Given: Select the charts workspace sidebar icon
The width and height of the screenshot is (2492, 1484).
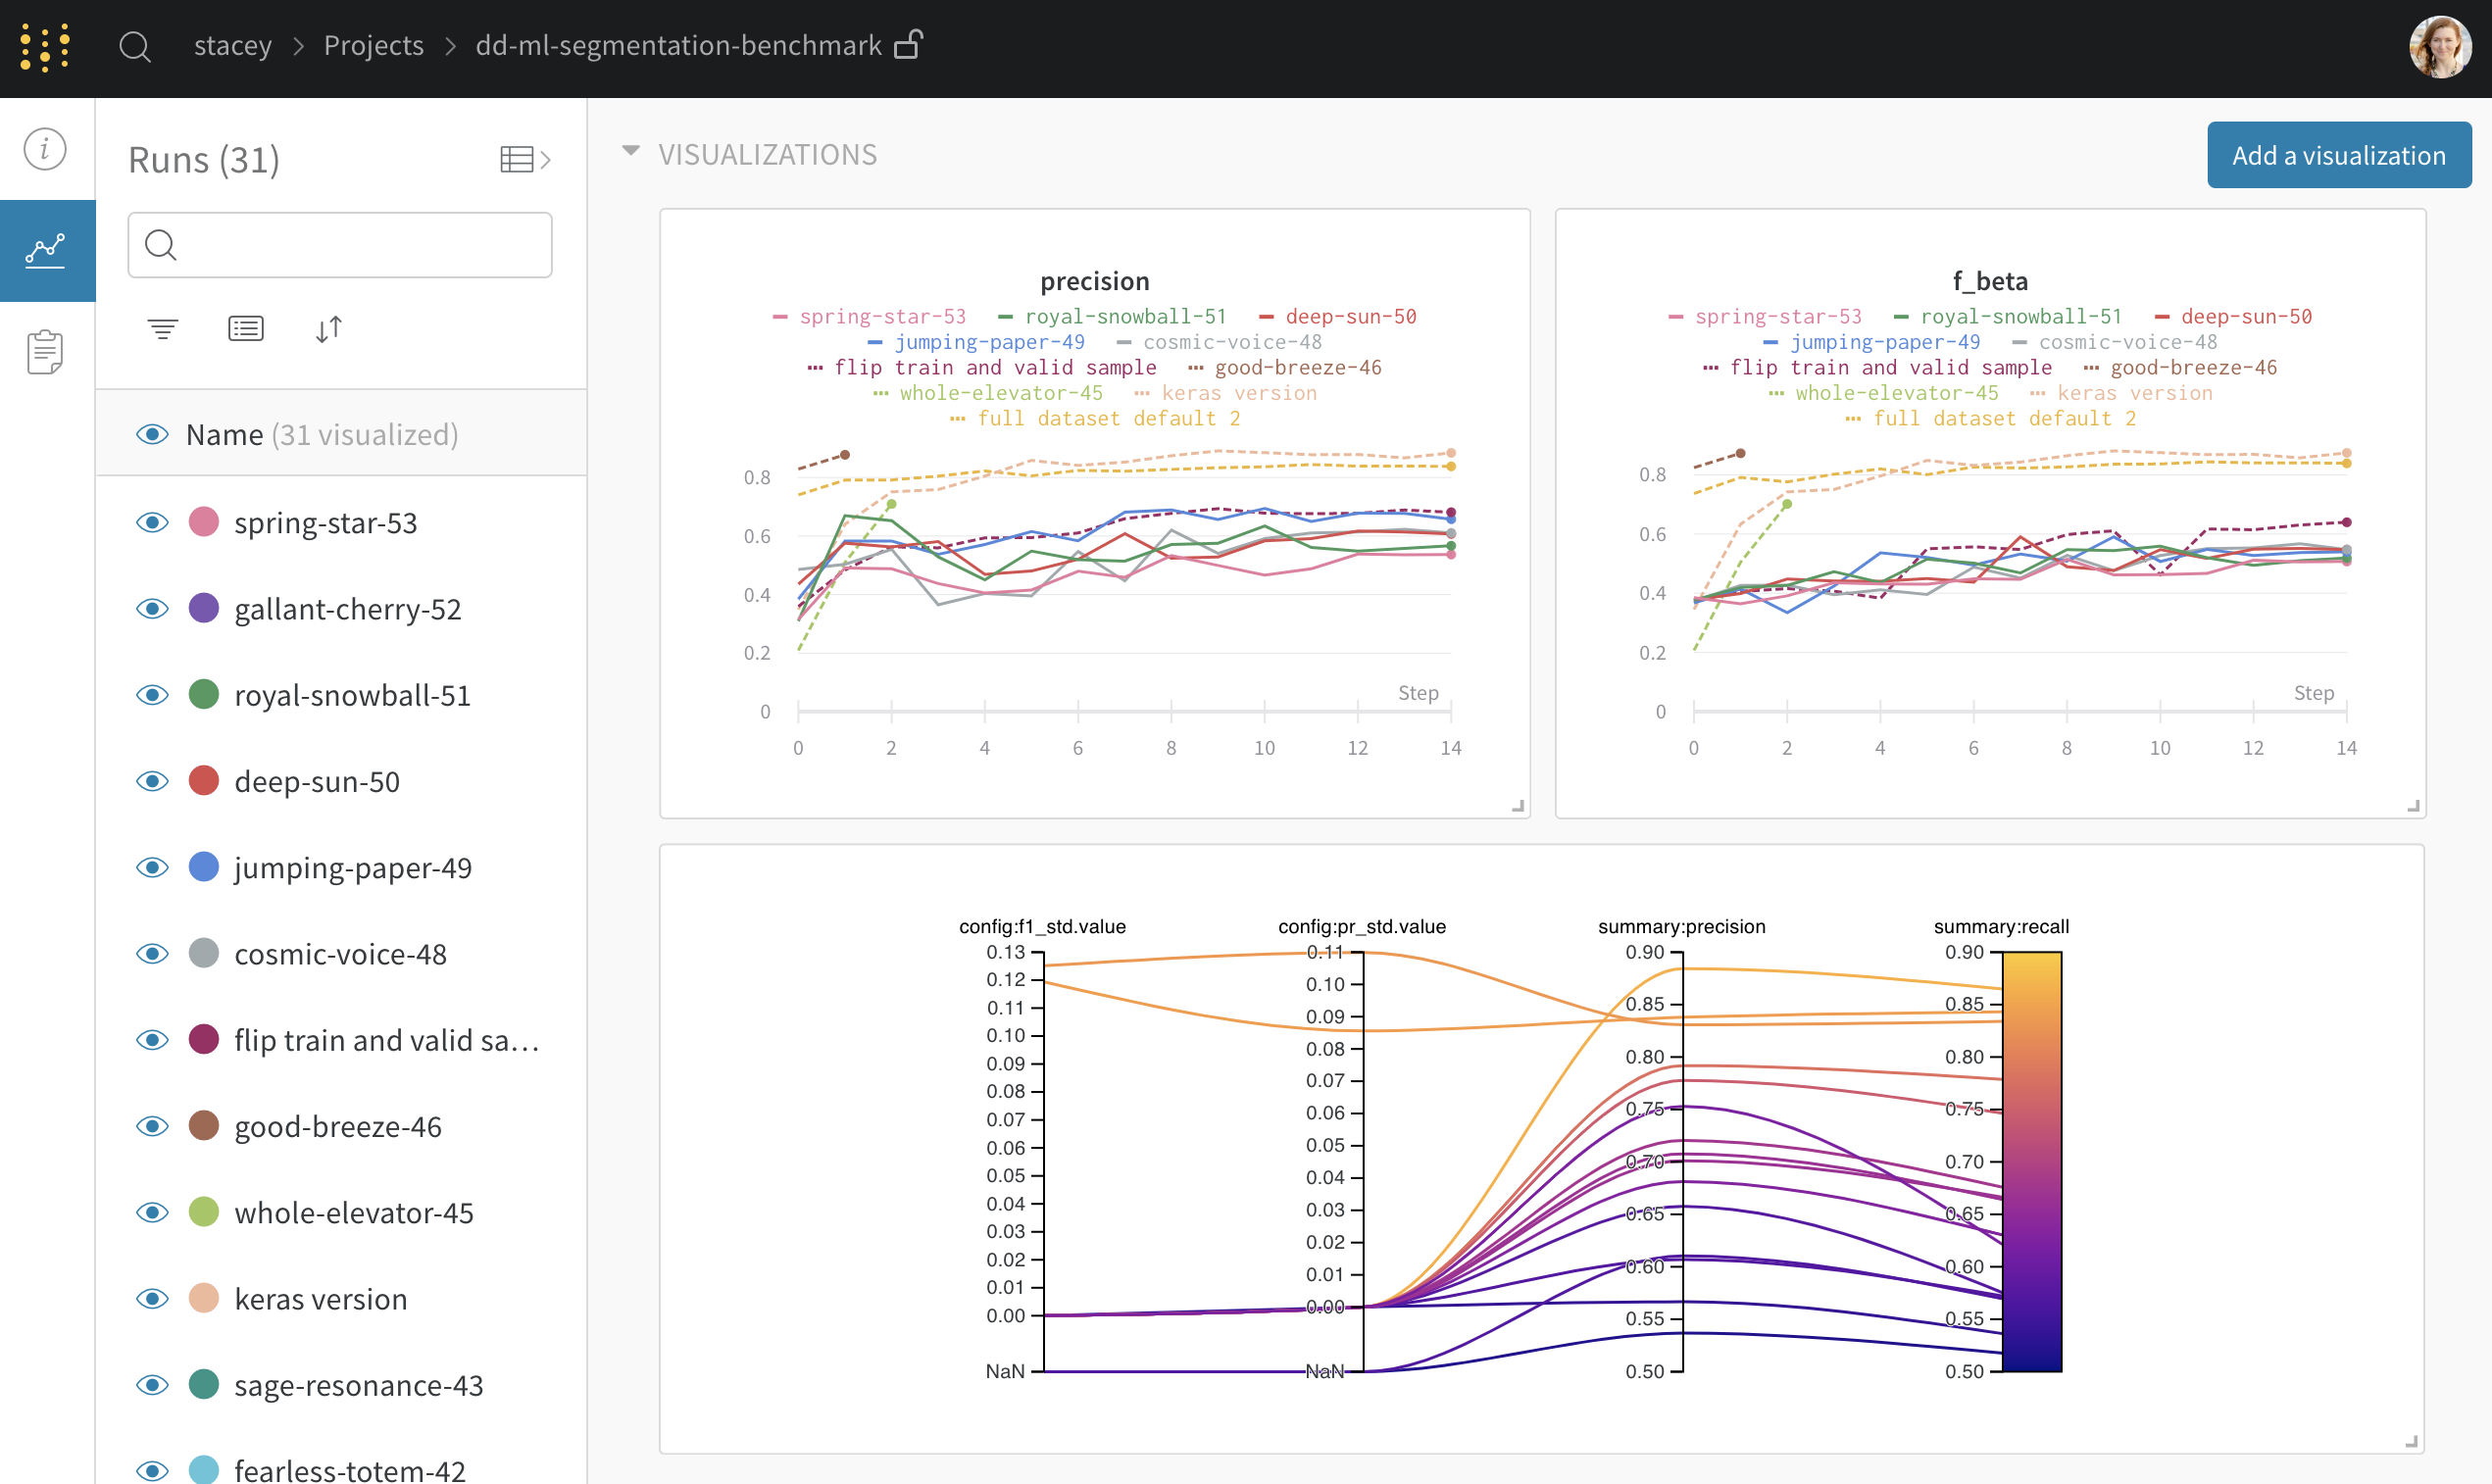Looking at the screenshot, I should click(46, 250).
